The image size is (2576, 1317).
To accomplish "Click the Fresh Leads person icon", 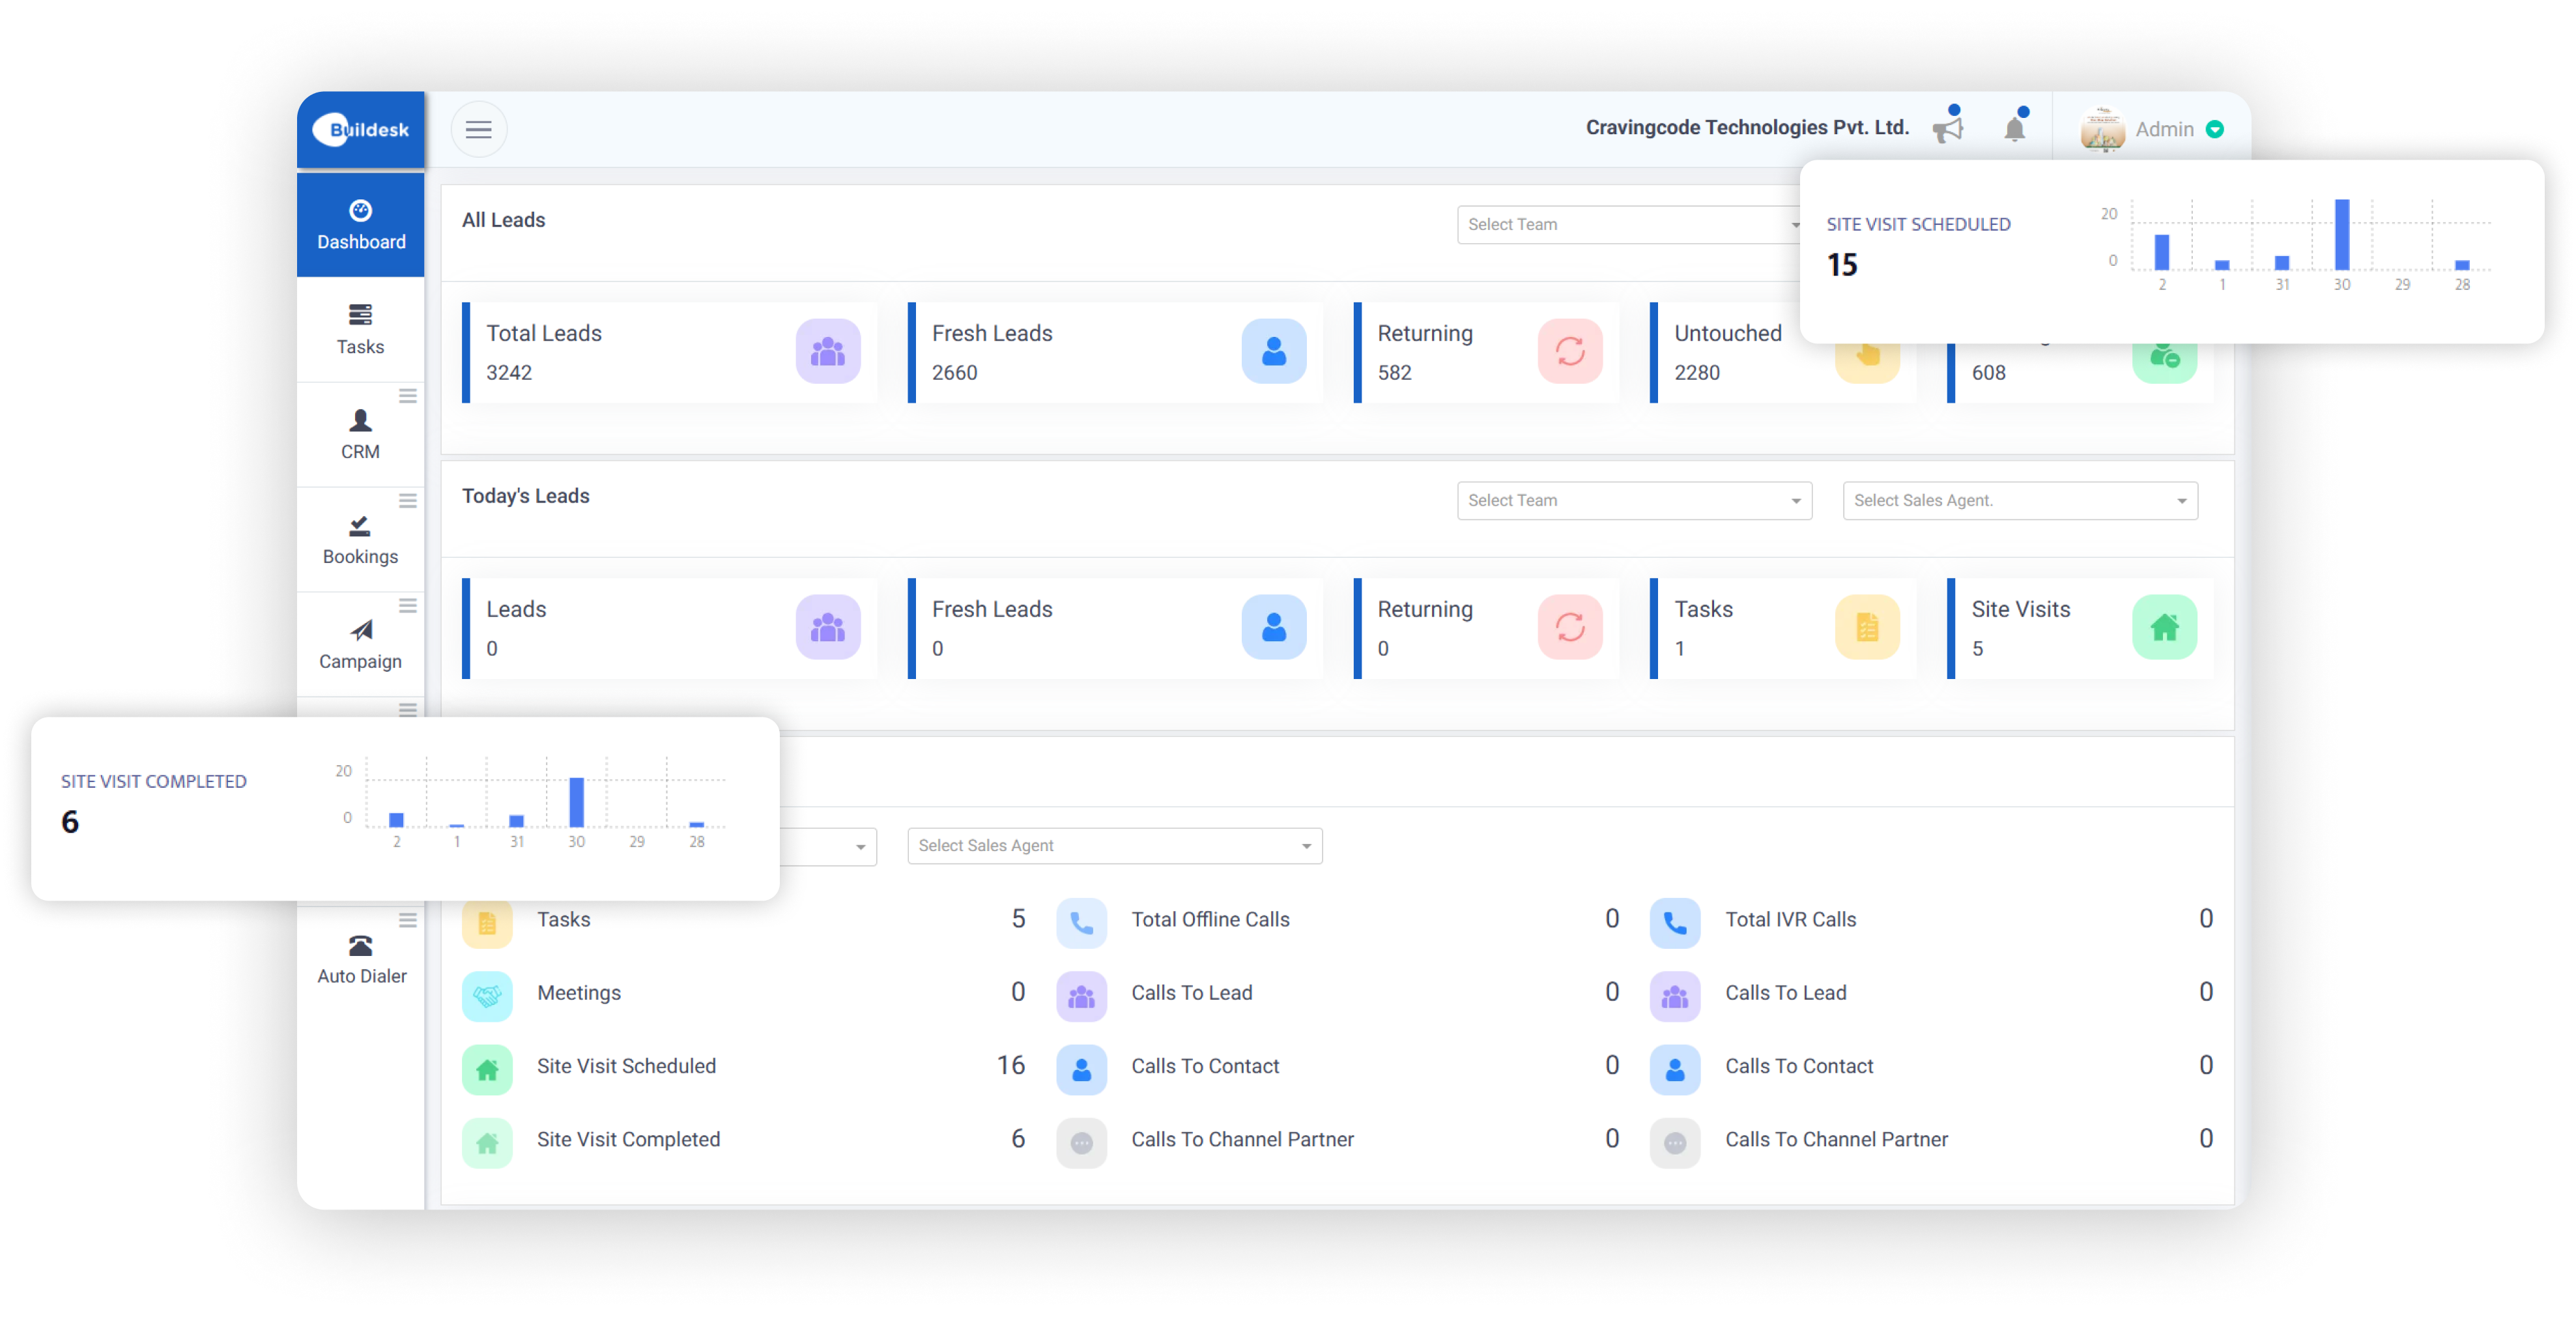I will [1273, 352].
